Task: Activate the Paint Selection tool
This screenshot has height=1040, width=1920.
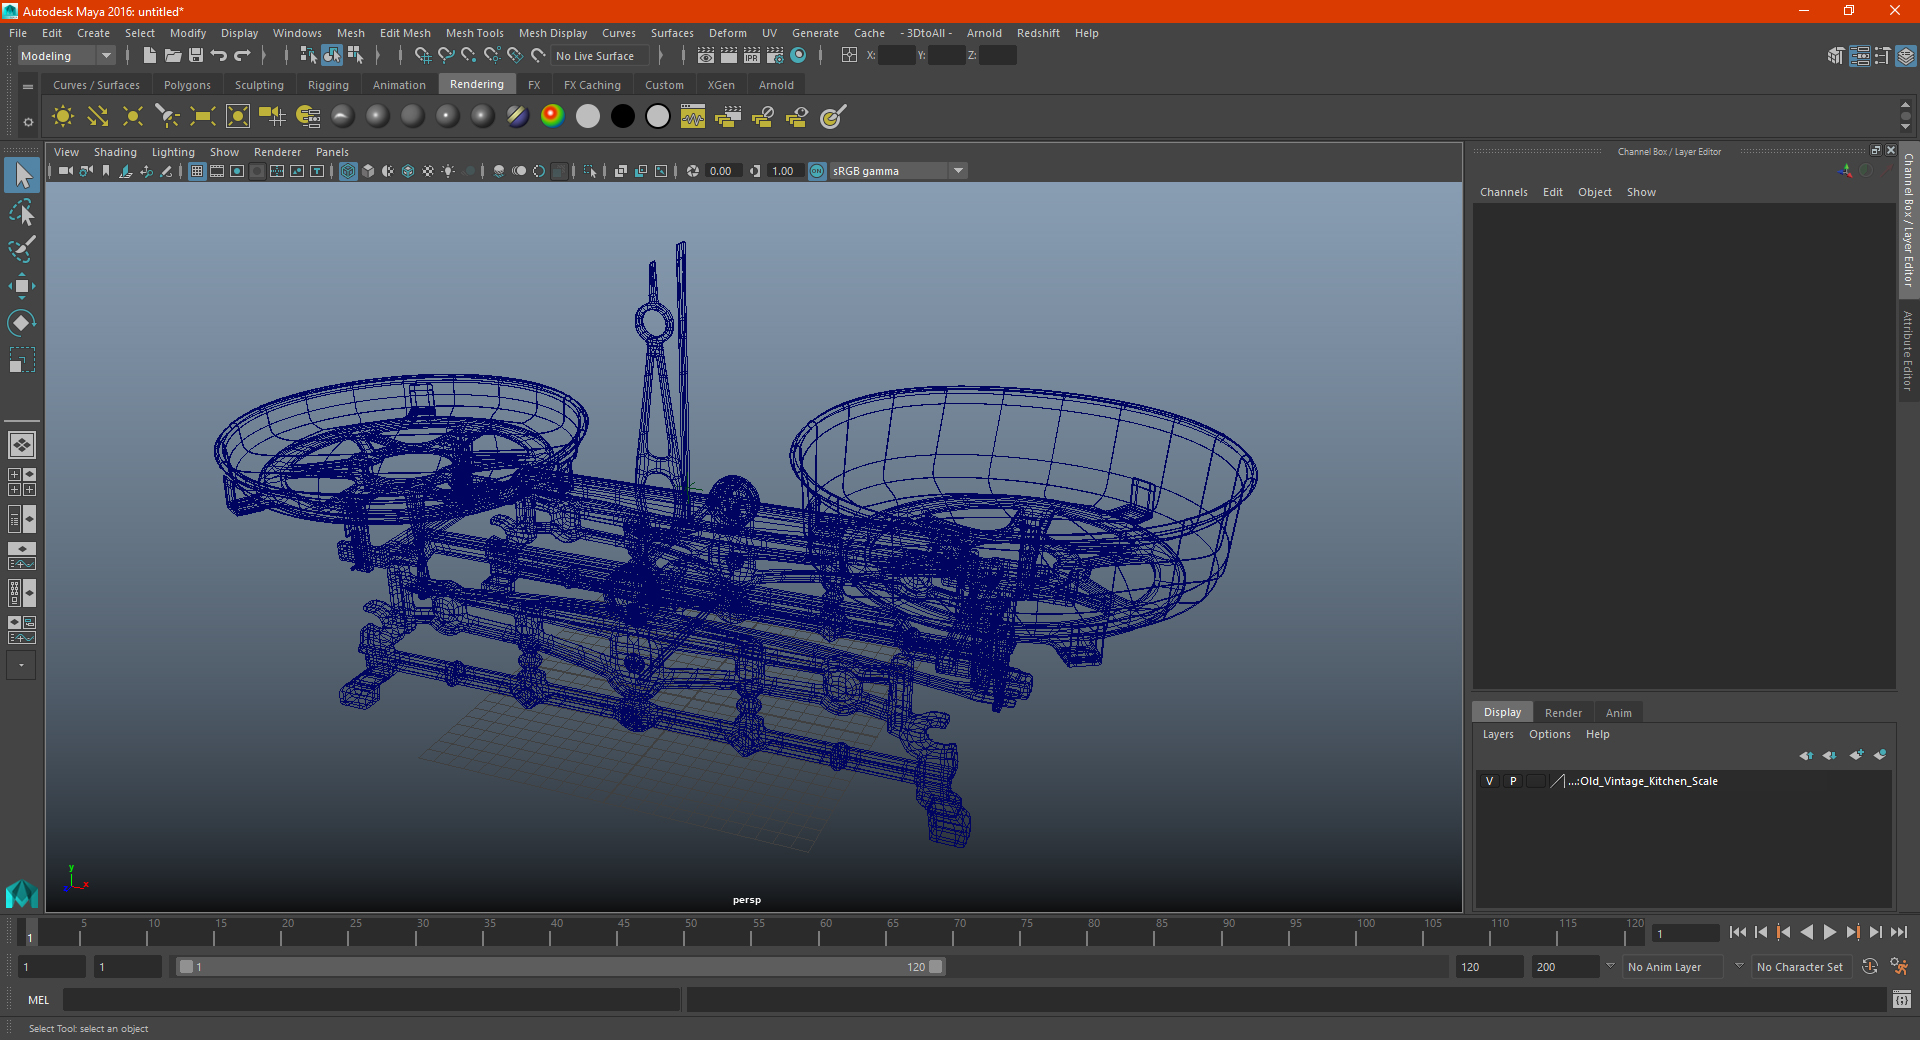Action: [x=21, y=249]
